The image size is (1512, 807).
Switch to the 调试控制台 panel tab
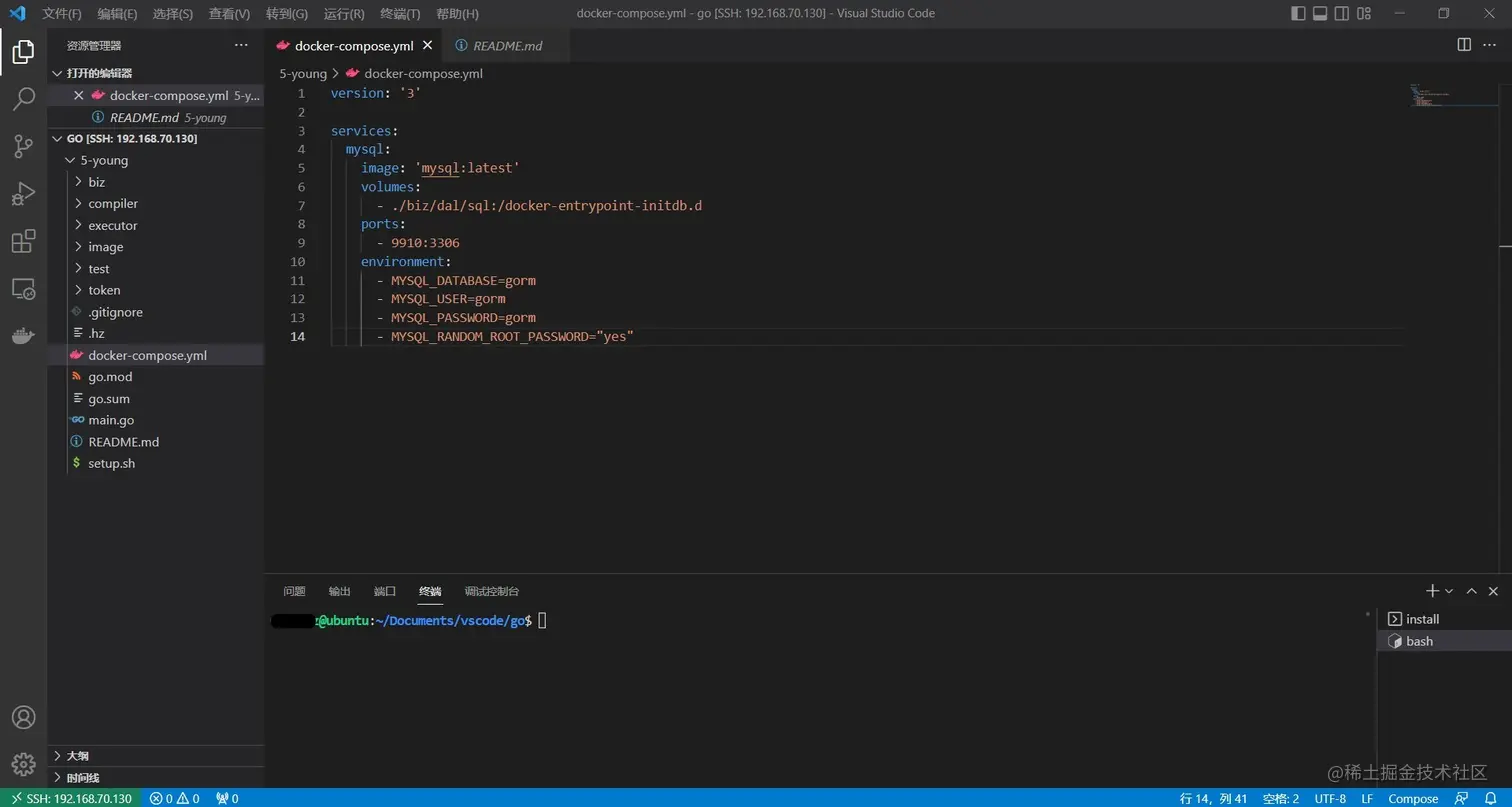tap(492, 591)
